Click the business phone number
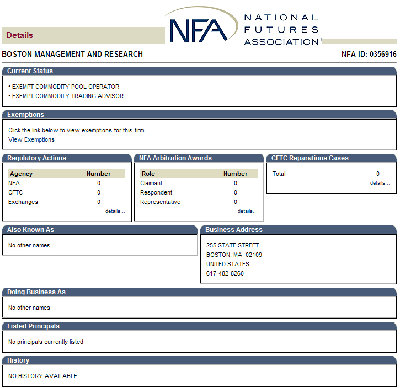 (x=225, y=273)
